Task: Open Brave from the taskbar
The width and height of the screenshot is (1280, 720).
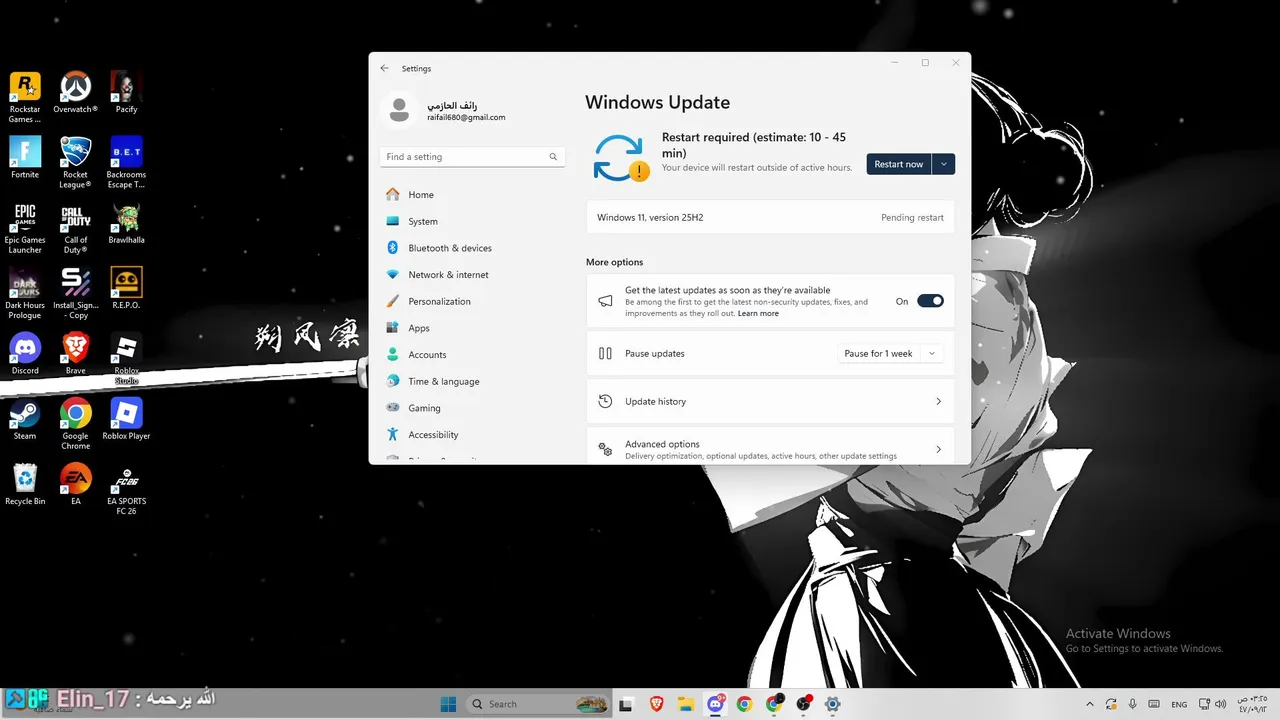Action: (x=657, y=704)
